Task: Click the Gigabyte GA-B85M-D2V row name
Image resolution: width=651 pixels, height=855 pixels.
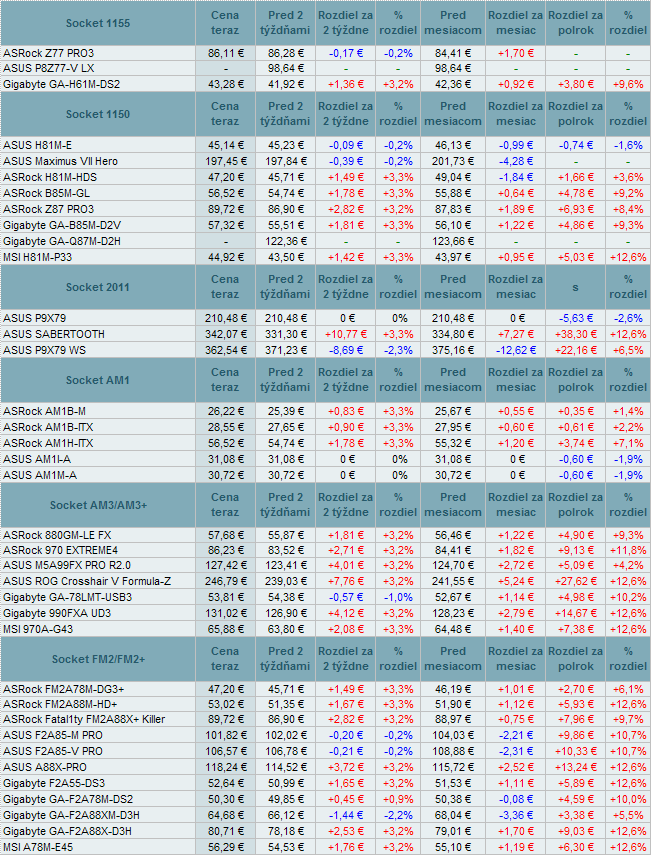Action: click(x=62, y=225)
